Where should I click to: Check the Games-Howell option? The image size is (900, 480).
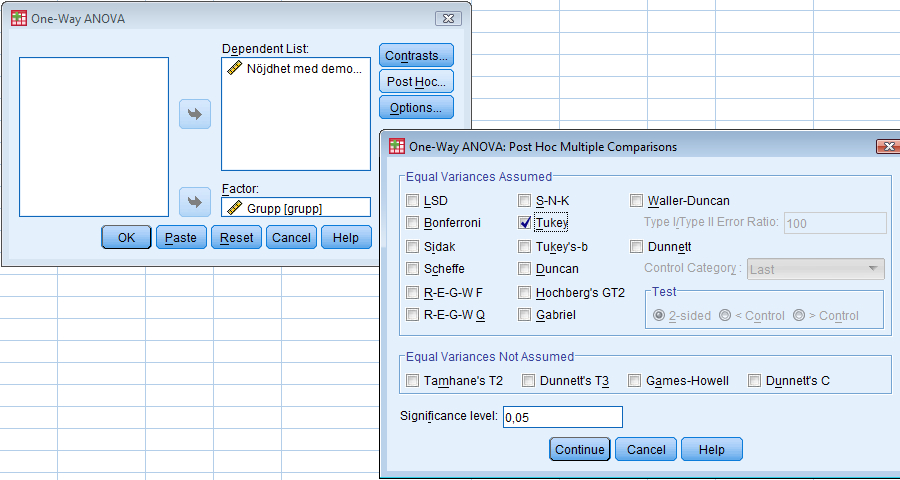(635, 381)
